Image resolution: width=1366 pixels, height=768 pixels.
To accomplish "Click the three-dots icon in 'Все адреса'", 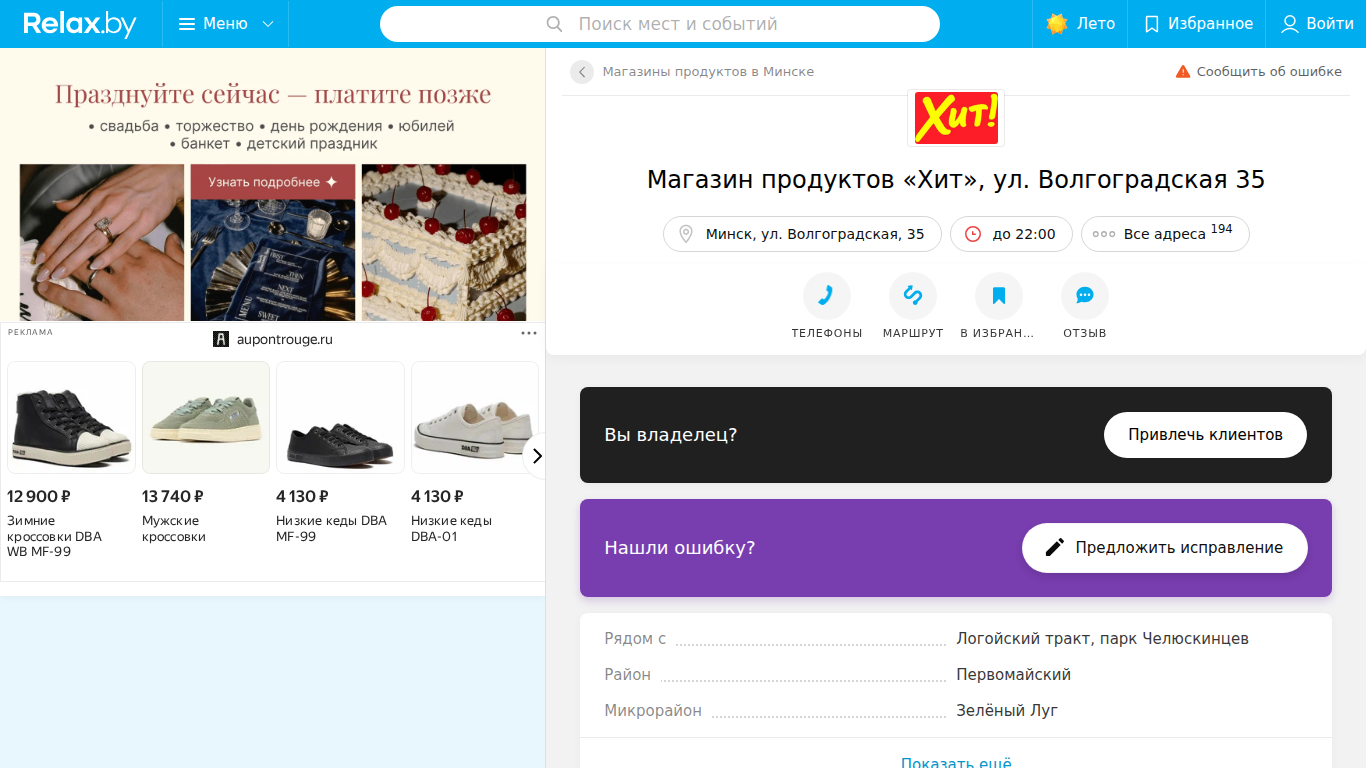I will [1104, 234].
